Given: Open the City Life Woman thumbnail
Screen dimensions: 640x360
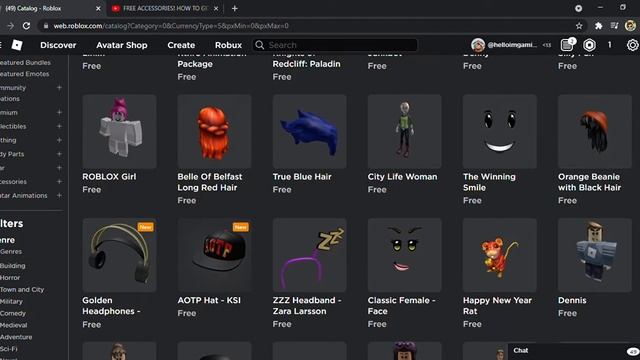Looking at the screenshot, I should point(404,131).
